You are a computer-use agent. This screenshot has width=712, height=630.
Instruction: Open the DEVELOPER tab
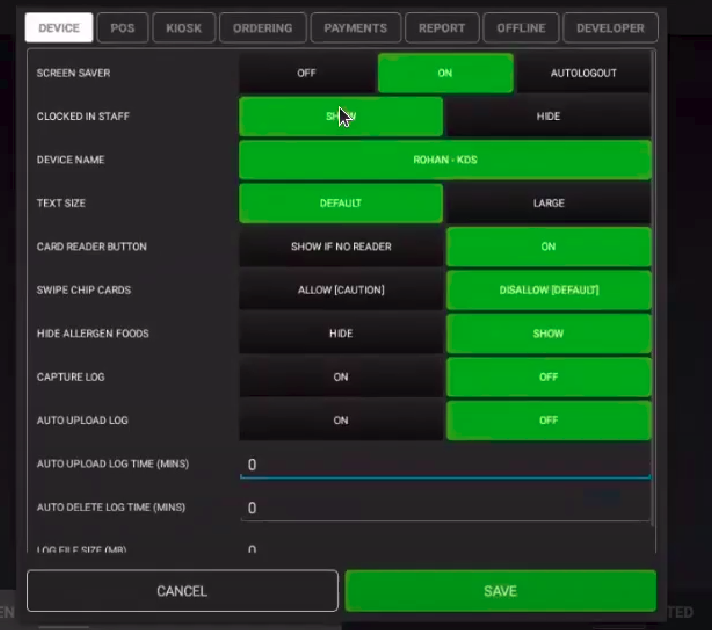(610, 28)
